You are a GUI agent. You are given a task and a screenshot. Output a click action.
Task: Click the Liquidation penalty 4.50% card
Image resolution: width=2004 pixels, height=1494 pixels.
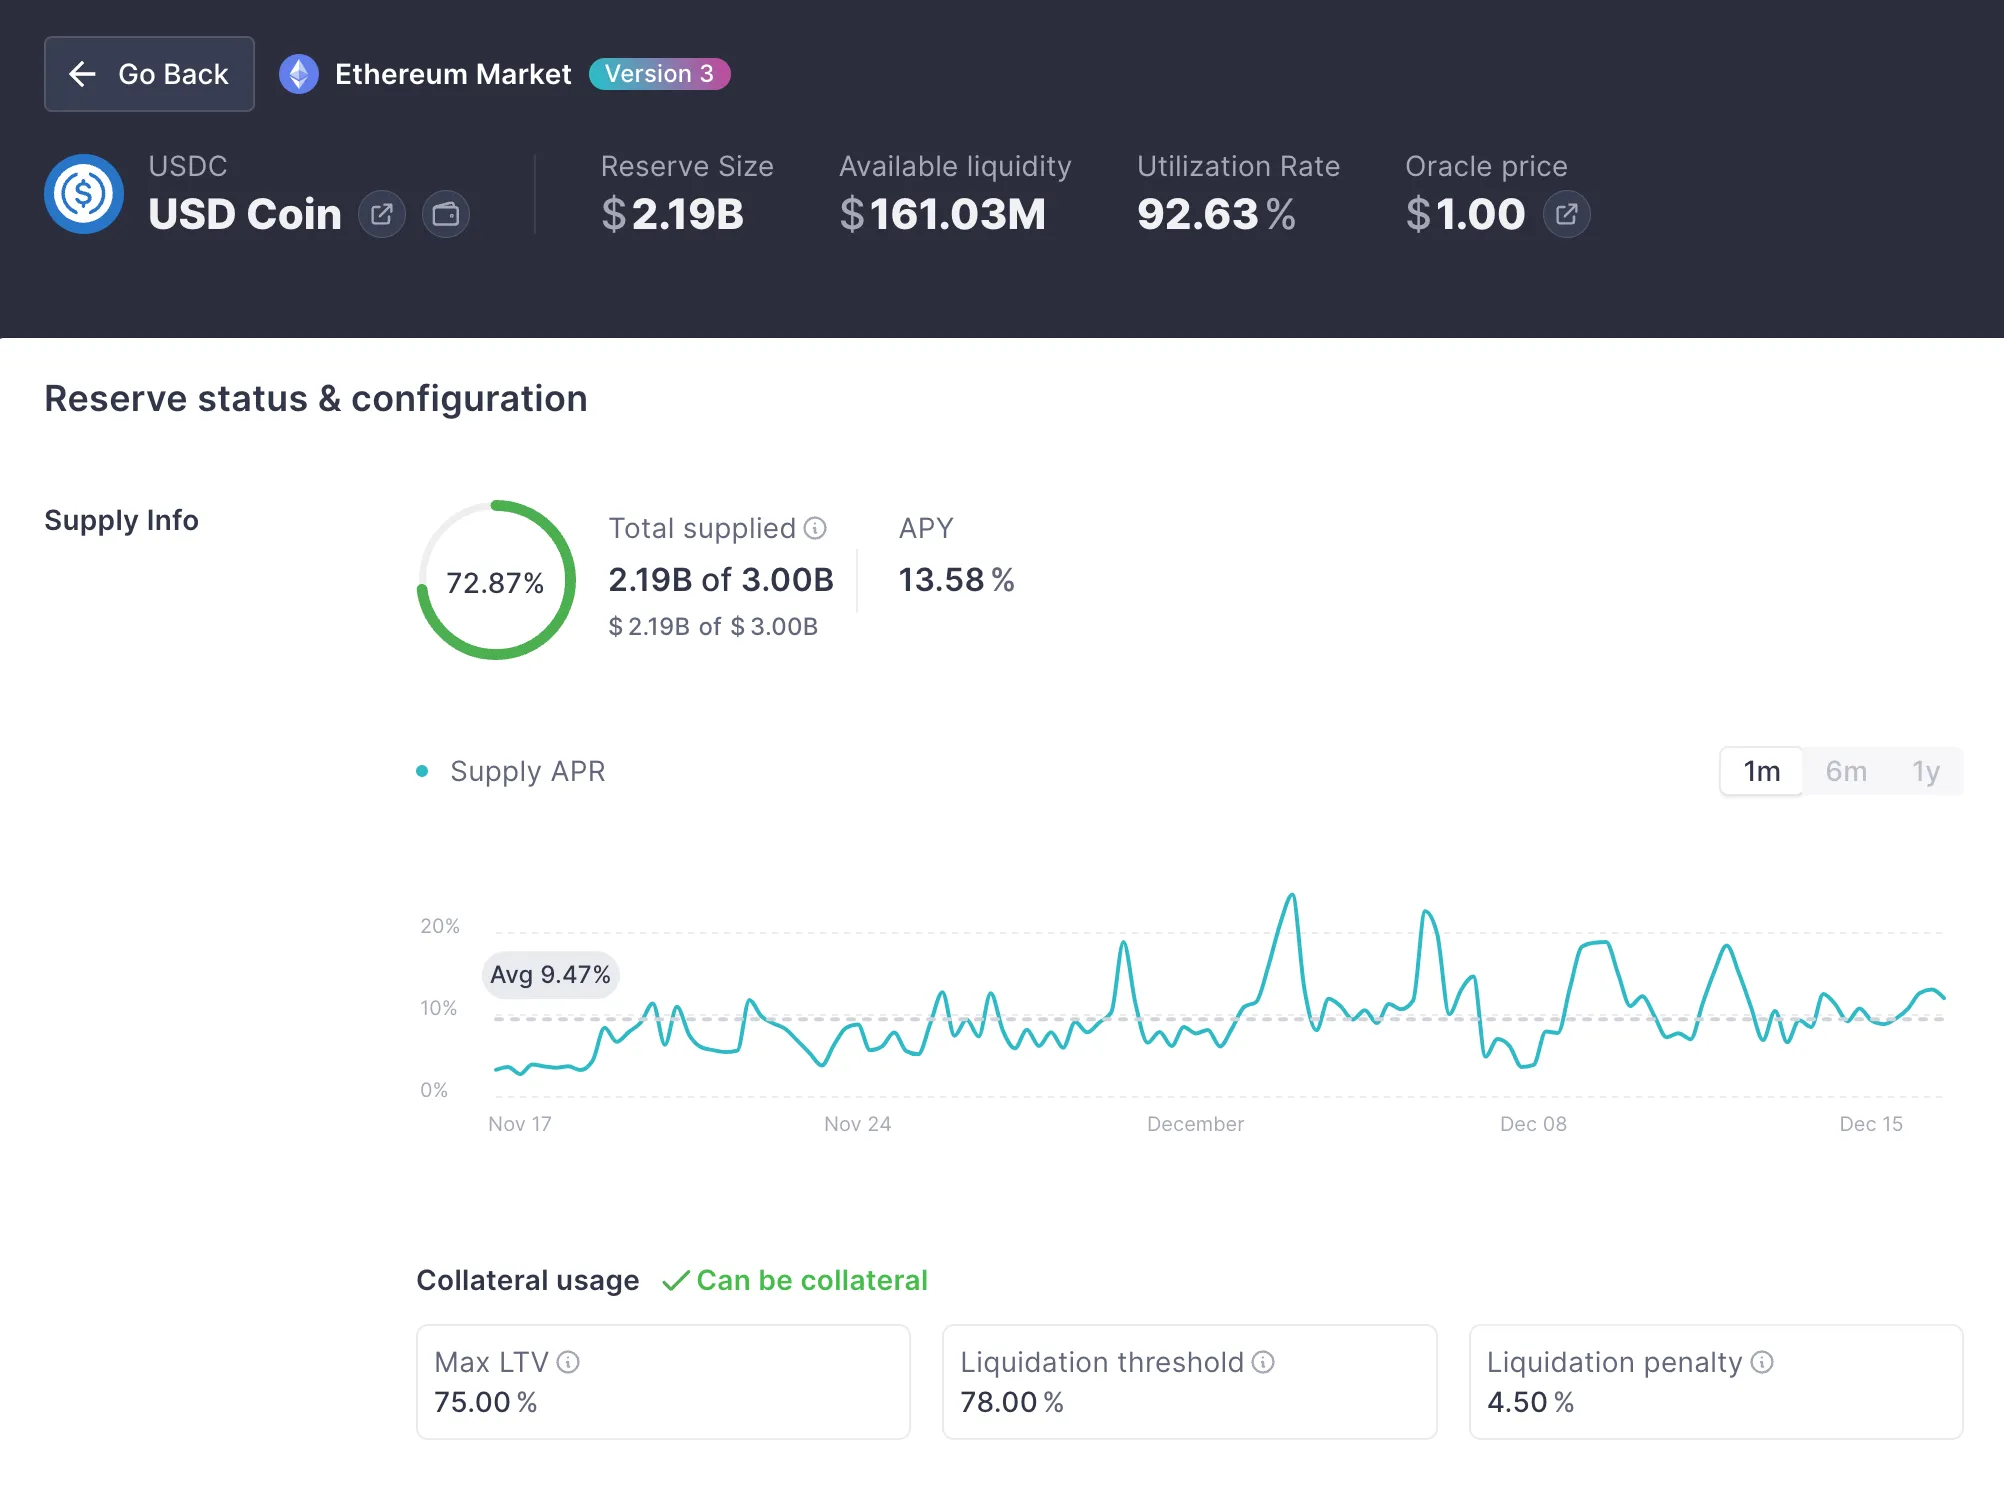pos(1716,1382)
